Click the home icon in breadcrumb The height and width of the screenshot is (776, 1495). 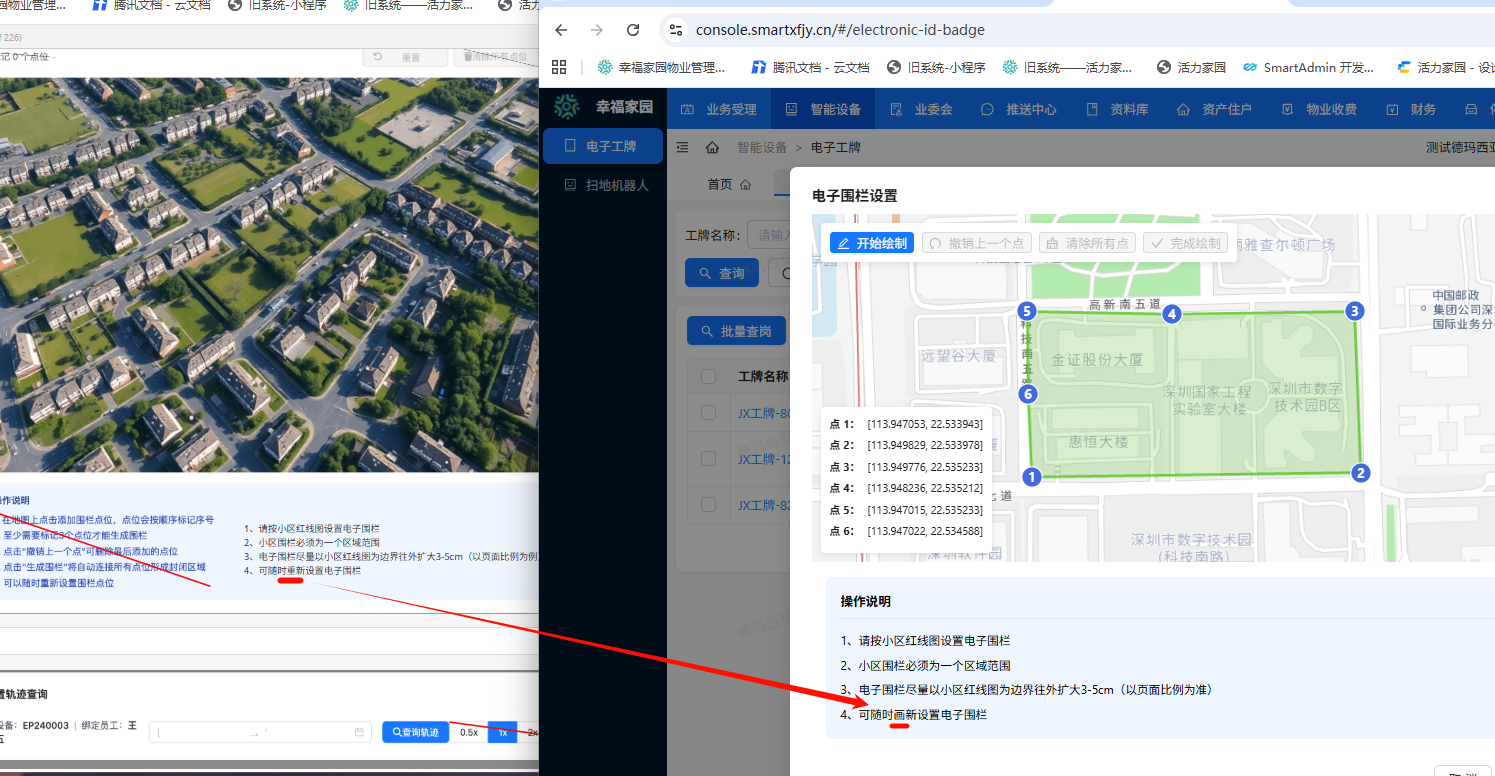tap(712, 147)
